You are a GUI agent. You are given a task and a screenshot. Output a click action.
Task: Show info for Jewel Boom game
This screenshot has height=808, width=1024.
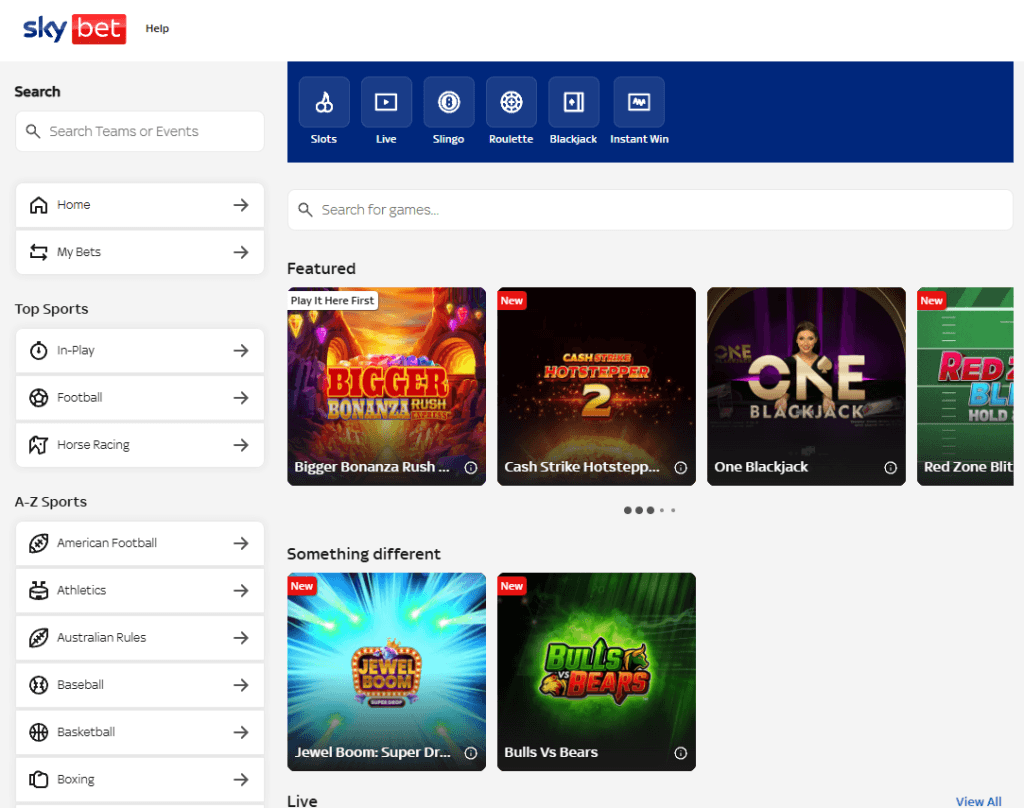click(471, 753)
